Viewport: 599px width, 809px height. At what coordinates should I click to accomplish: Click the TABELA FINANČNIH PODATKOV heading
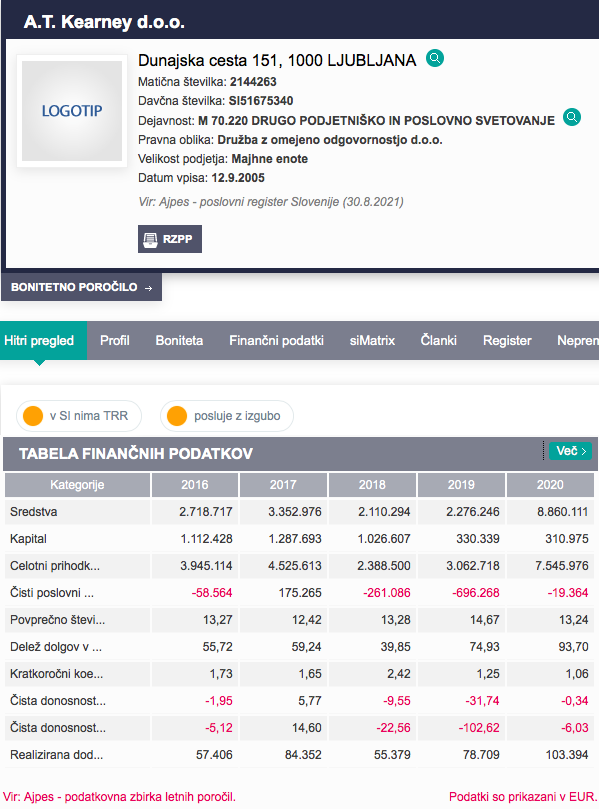(136, 454)
